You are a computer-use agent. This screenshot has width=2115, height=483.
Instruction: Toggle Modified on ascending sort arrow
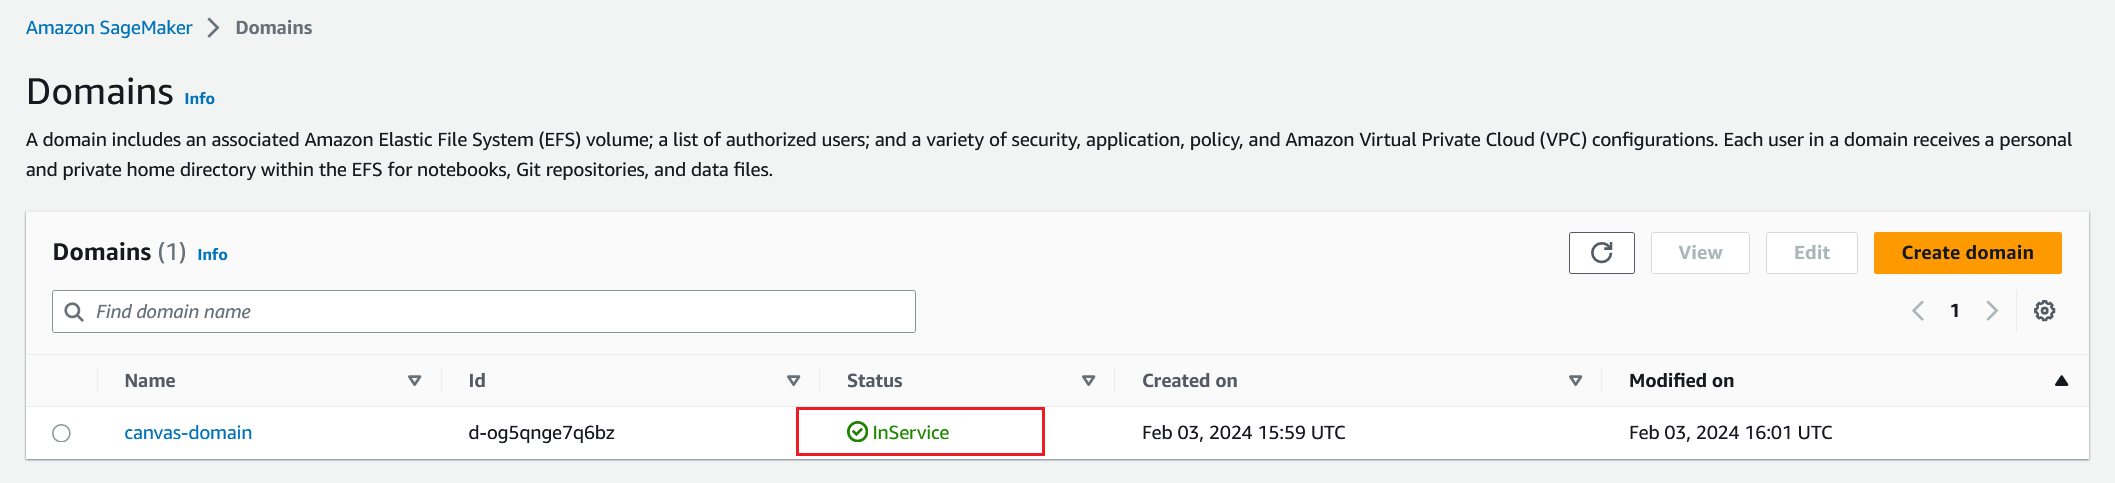tap(2061, 381)
